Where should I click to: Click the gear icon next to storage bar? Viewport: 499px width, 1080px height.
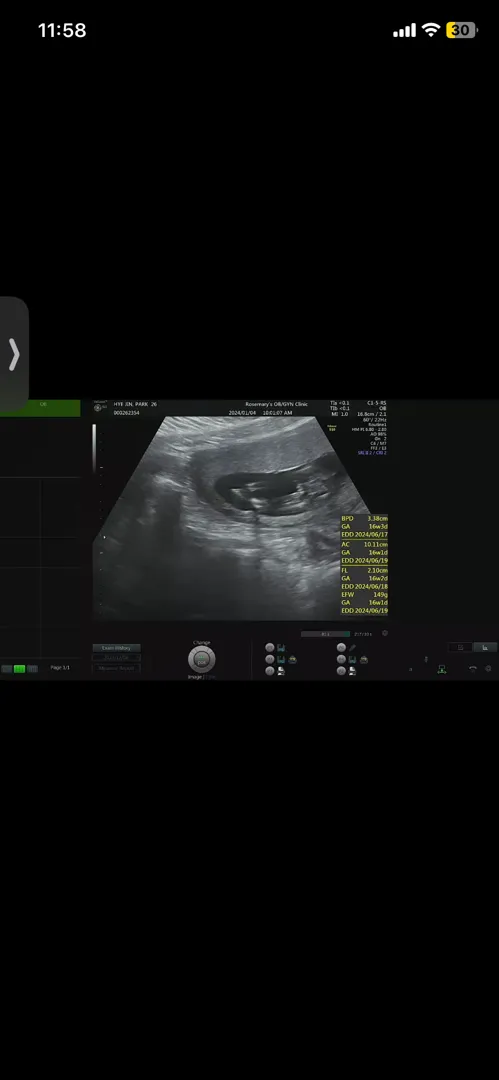tap(385, 634)
